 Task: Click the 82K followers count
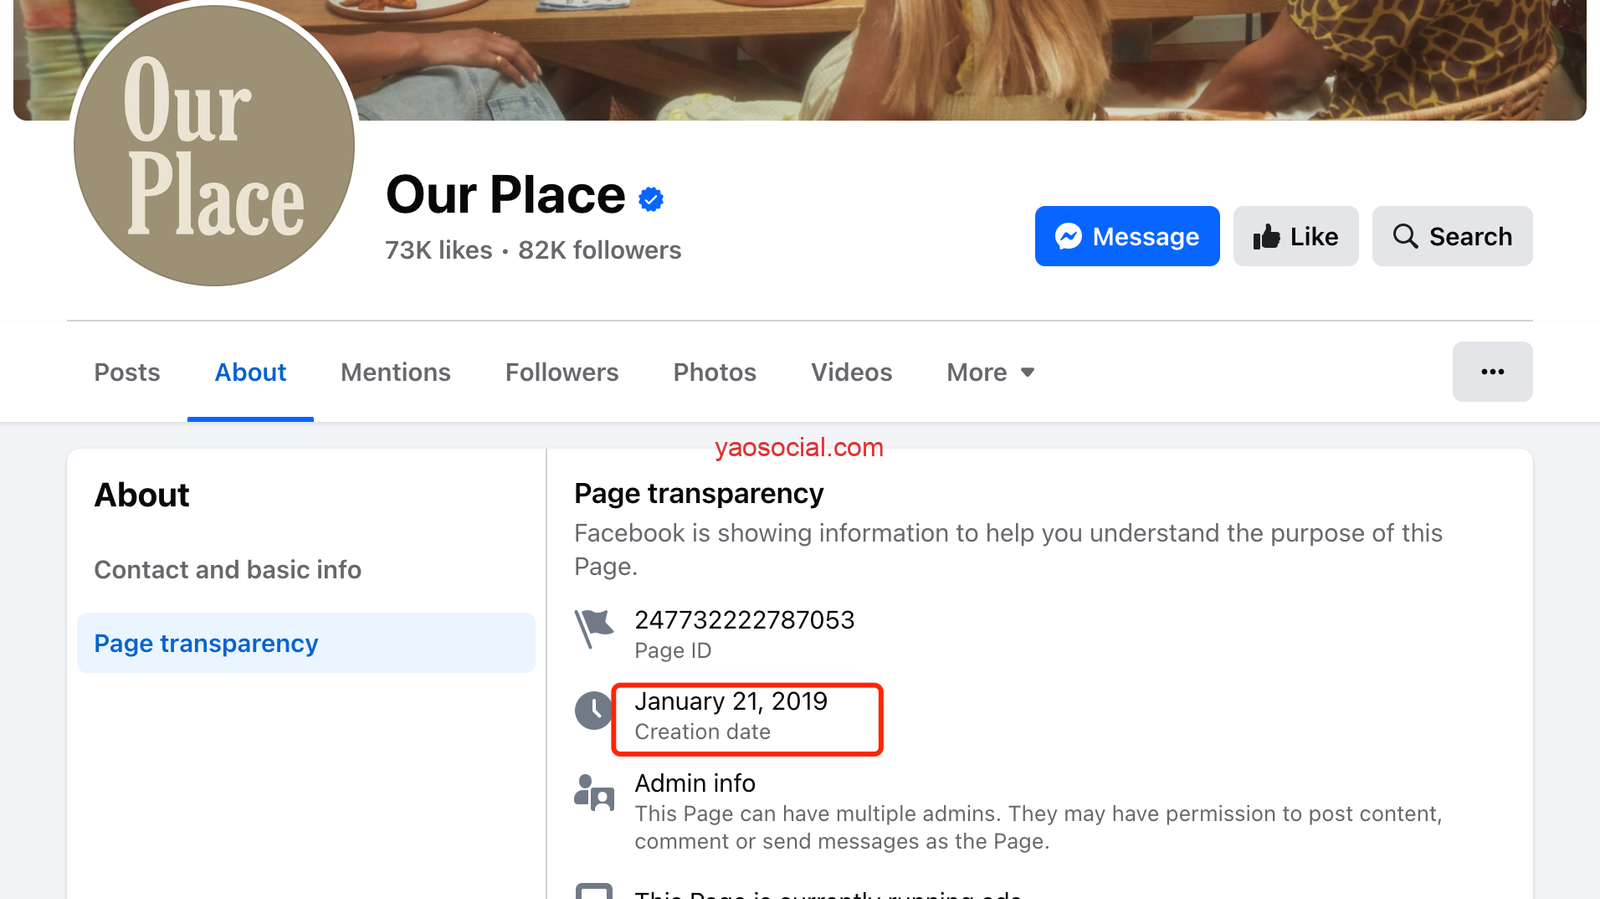click(599, 250)
